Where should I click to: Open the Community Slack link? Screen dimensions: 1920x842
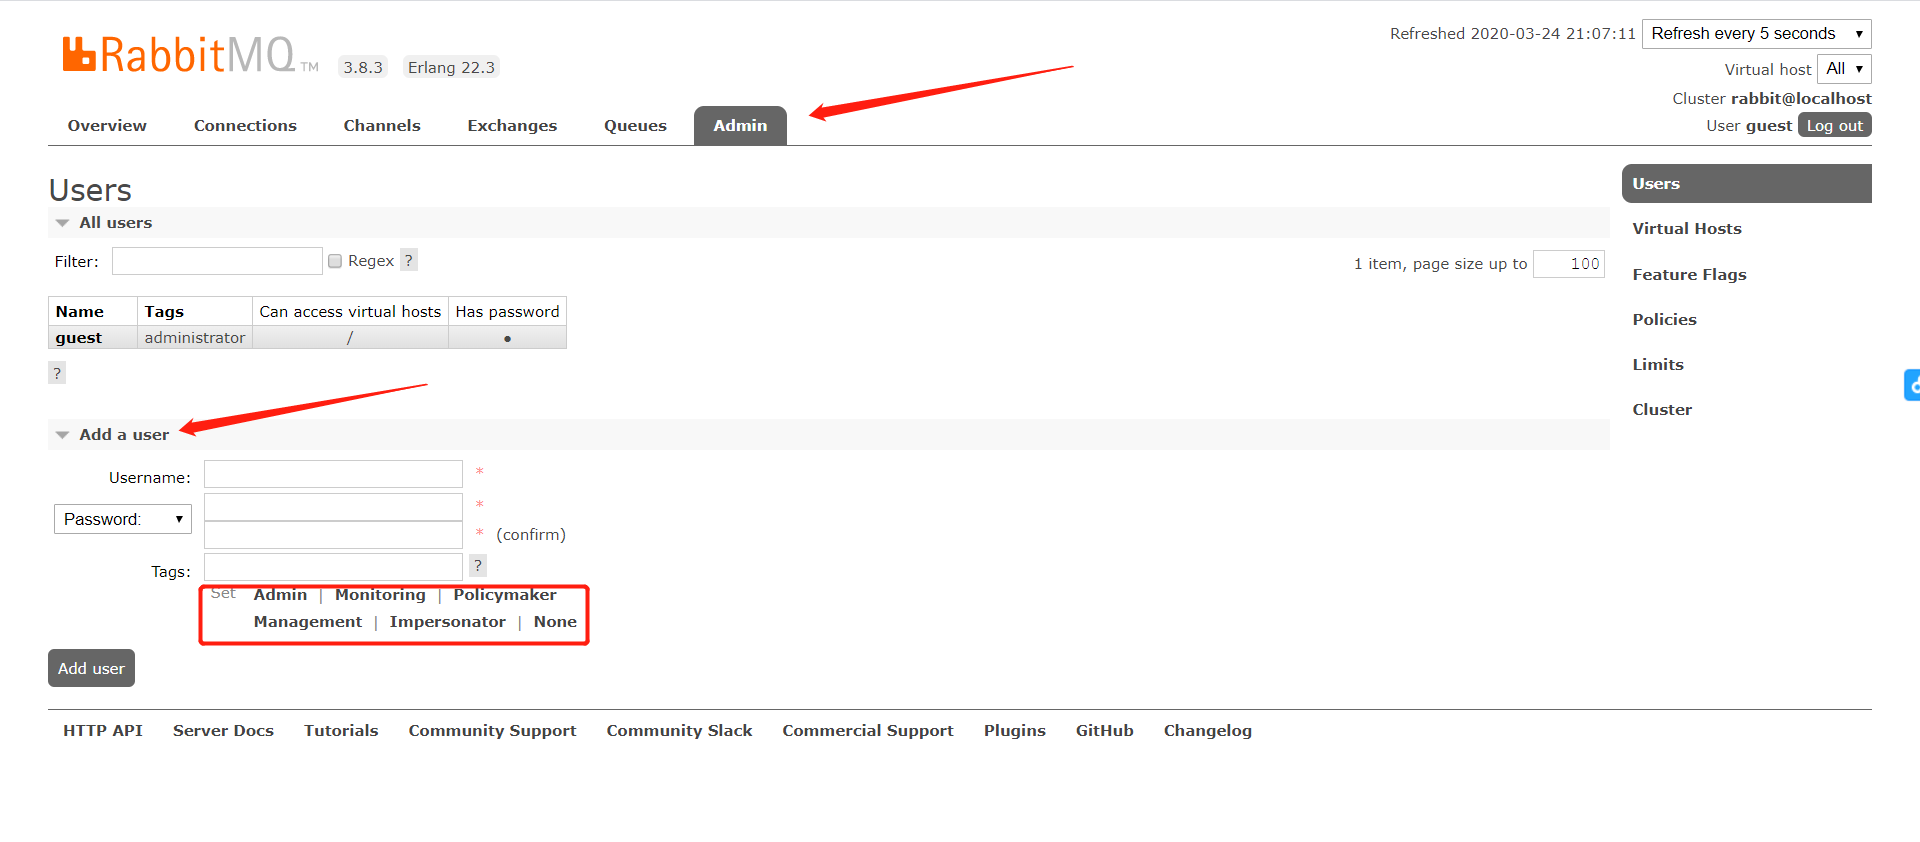[x=679, y=731]
